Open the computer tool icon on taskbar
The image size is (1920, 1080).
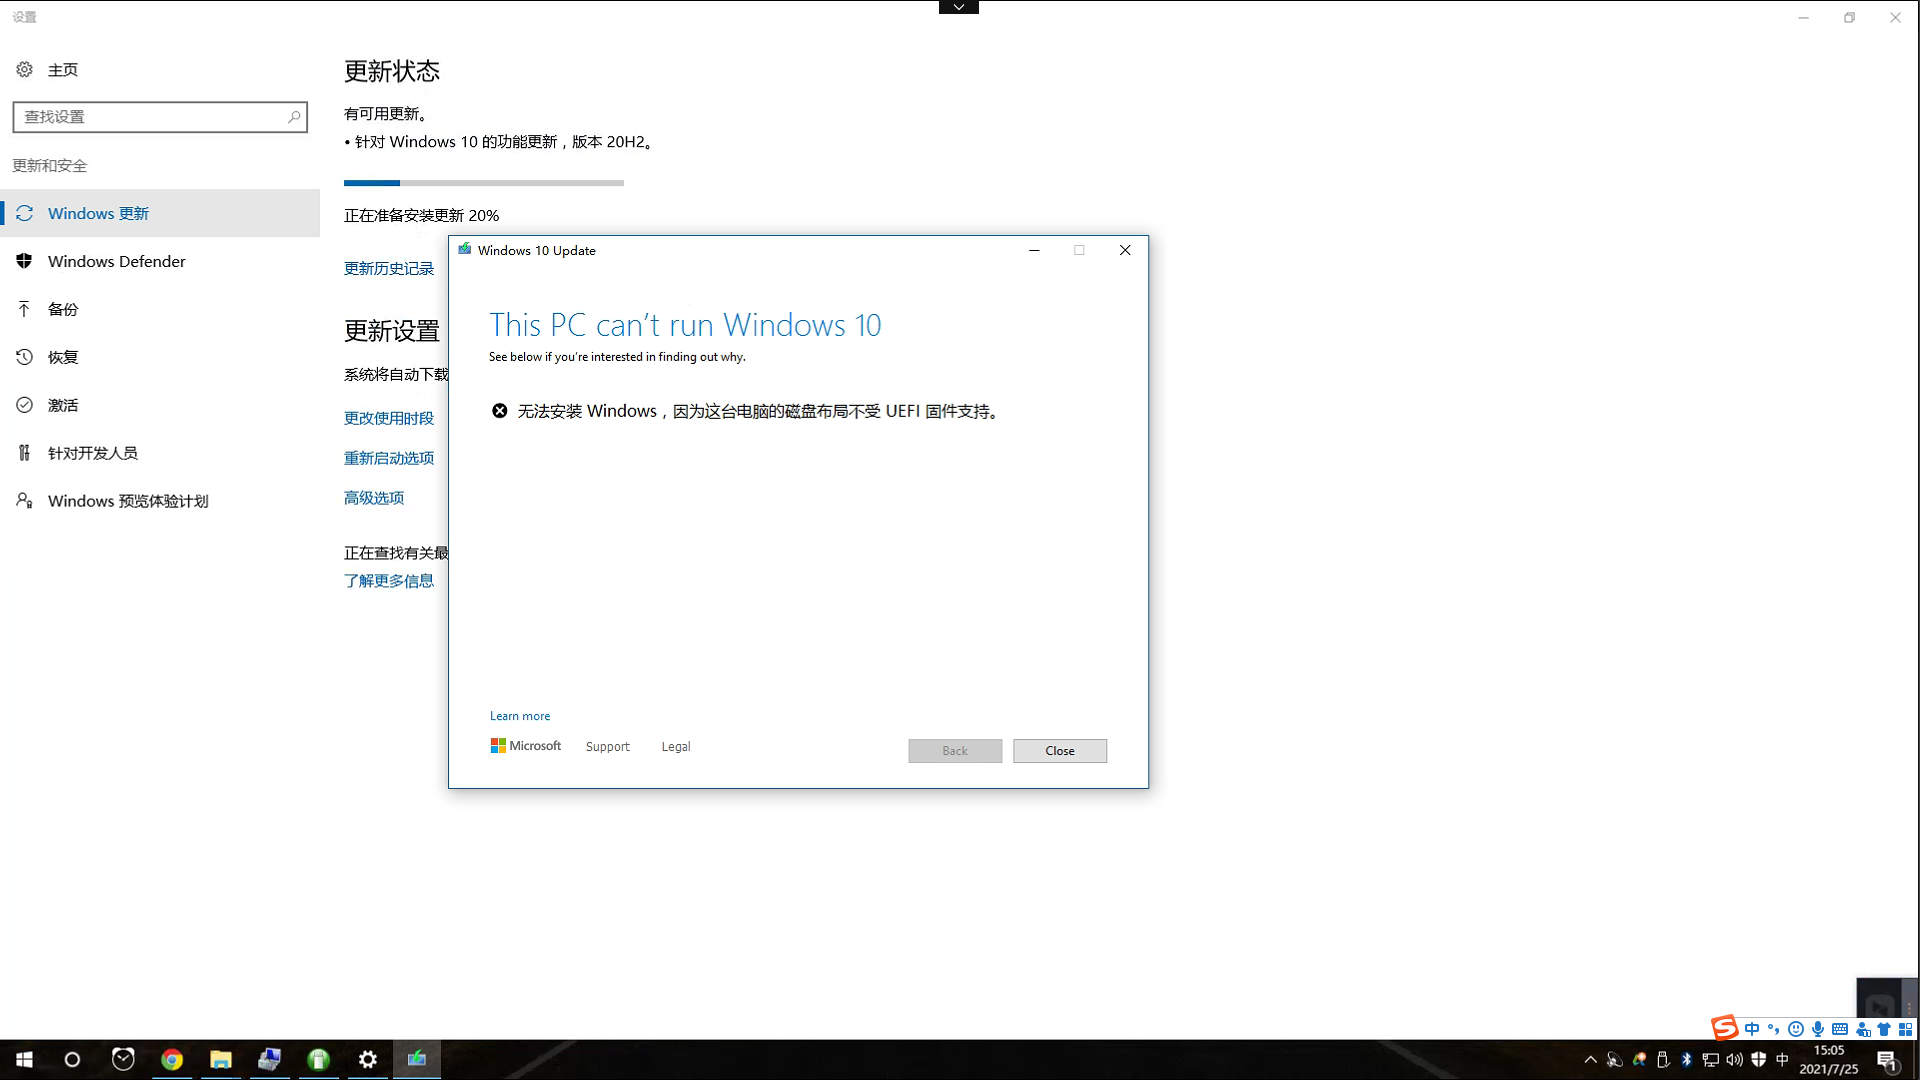(x=270, y=1059)
